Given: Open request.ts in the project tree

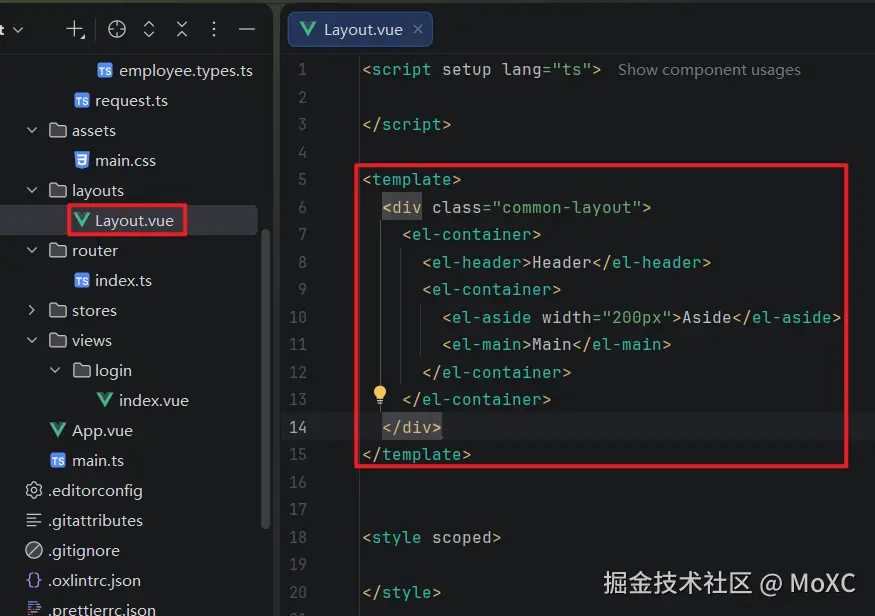Looking at the screenshot, I should [131, 100].
